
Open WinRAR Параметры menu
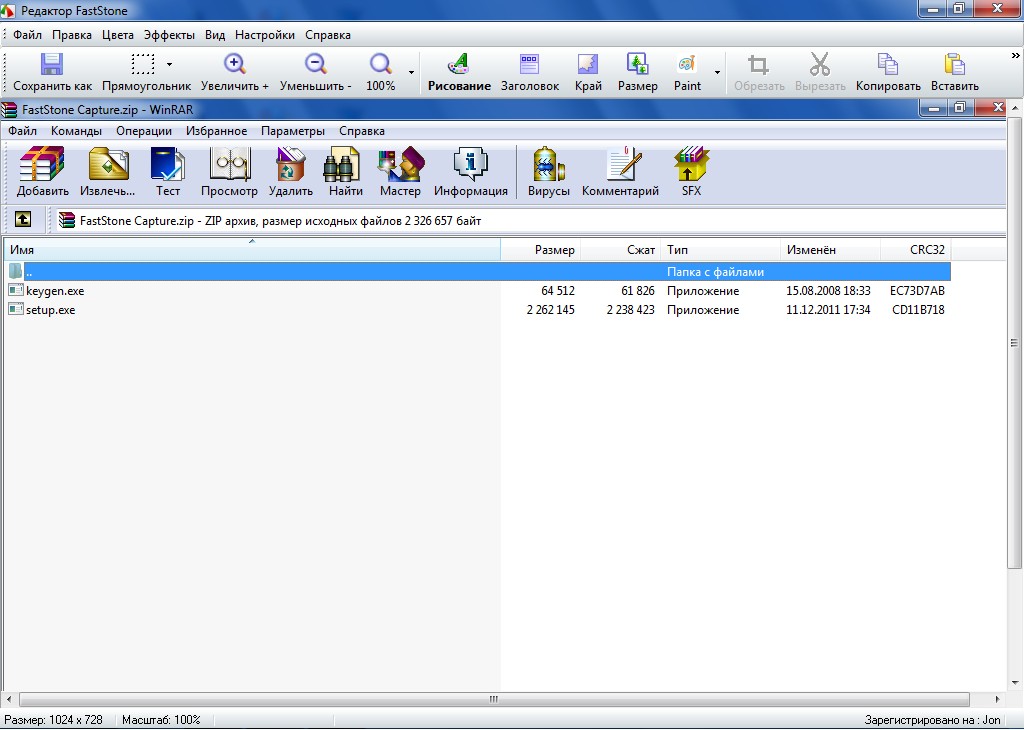point(293,131)
